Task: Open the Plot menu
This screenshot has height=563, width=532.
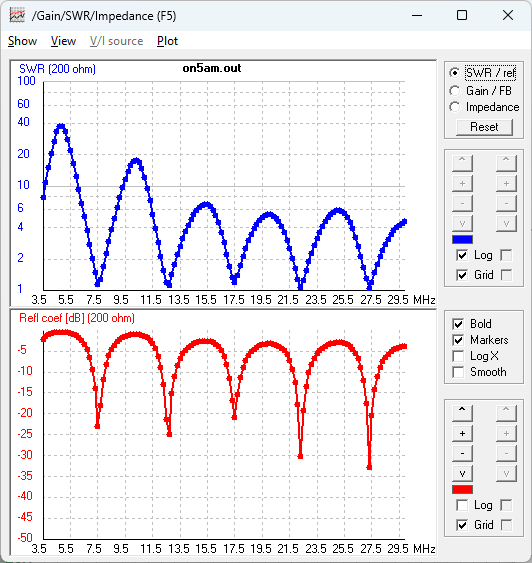Action: point(167,41)
